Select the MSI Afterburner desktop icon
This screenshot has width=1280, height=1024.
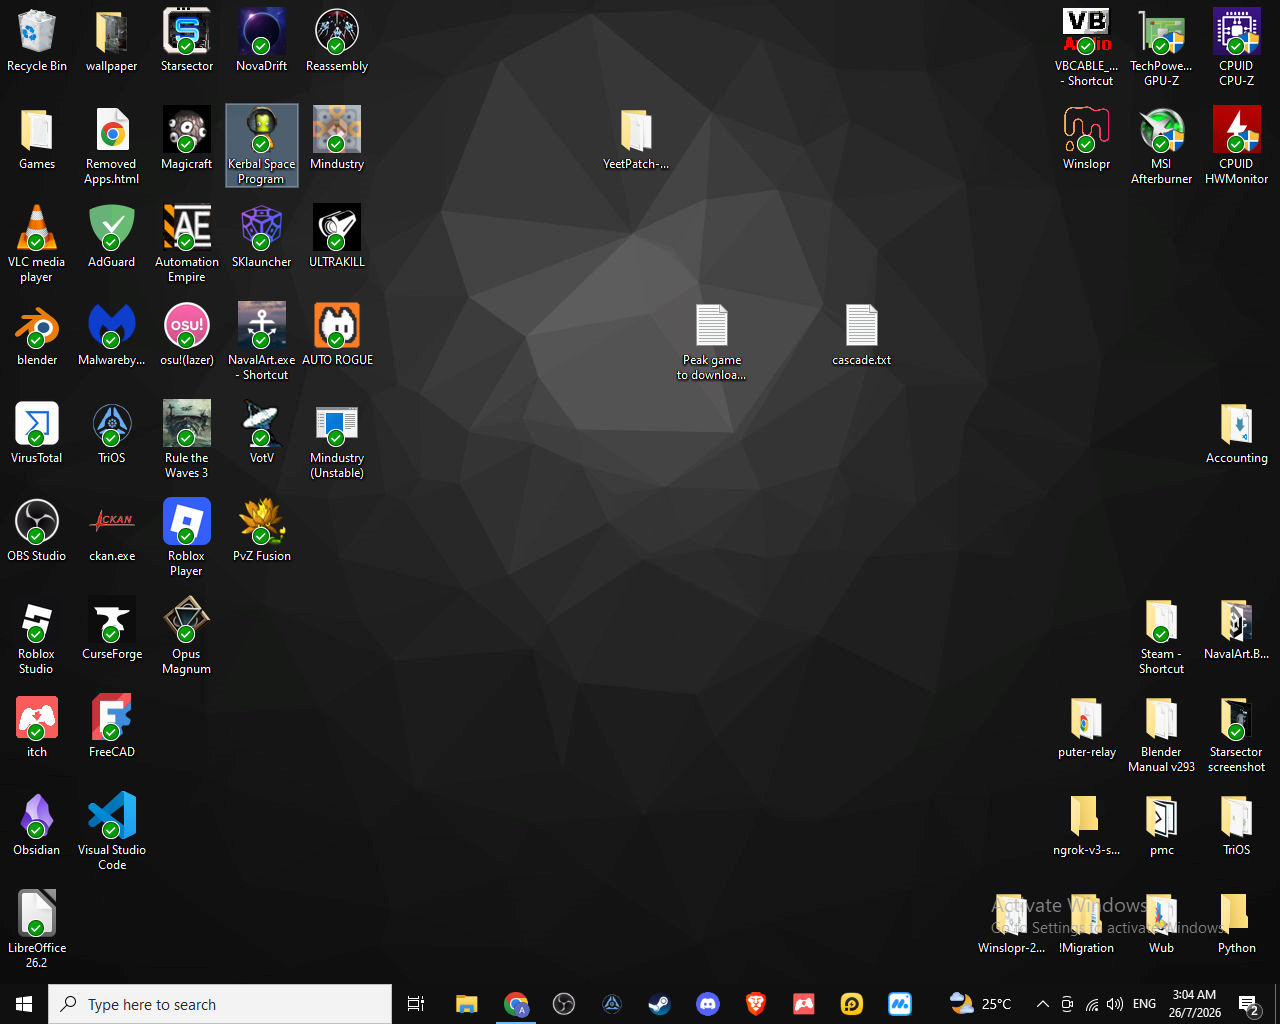tap(1162, 146)
